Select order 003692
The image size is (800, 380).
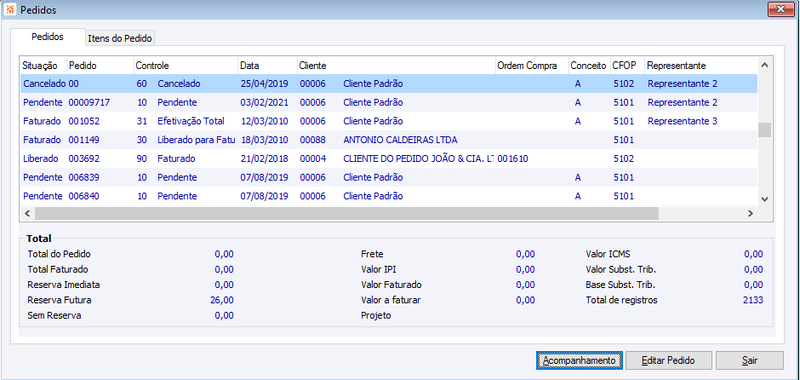click(x=389, y=159)
